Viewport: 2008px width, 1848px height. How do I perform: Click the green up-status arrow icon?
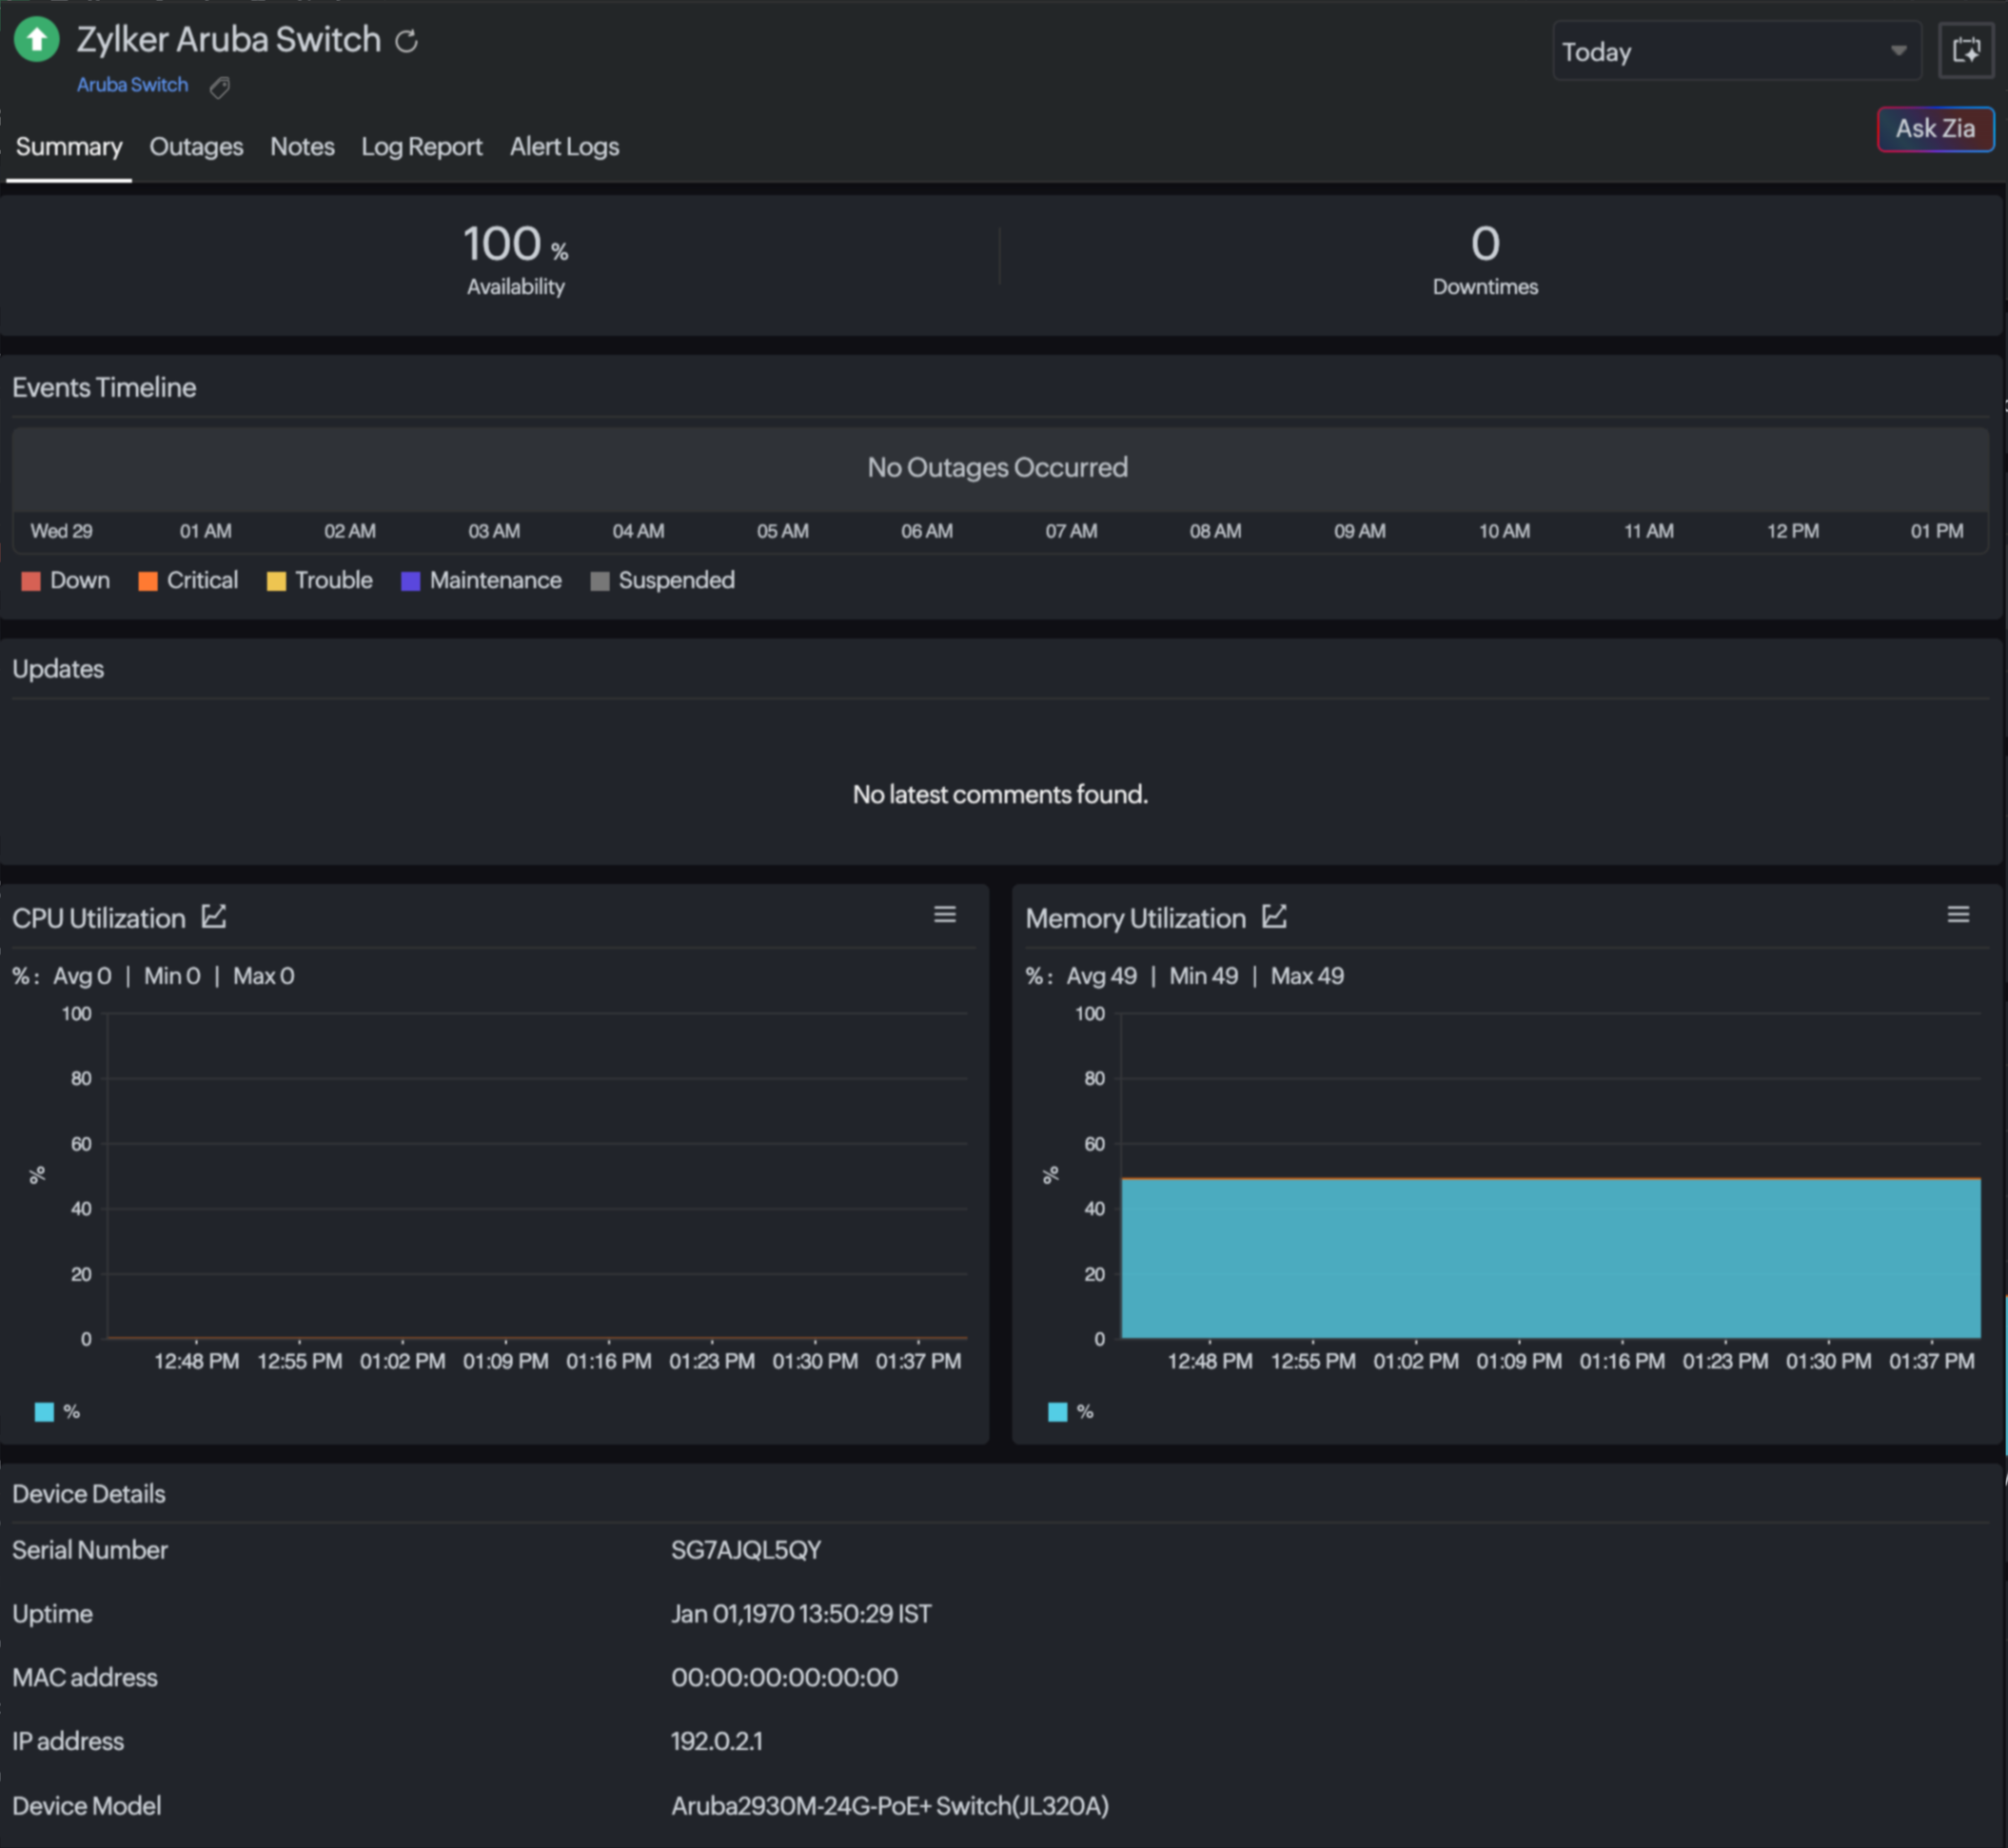(37, 40)
